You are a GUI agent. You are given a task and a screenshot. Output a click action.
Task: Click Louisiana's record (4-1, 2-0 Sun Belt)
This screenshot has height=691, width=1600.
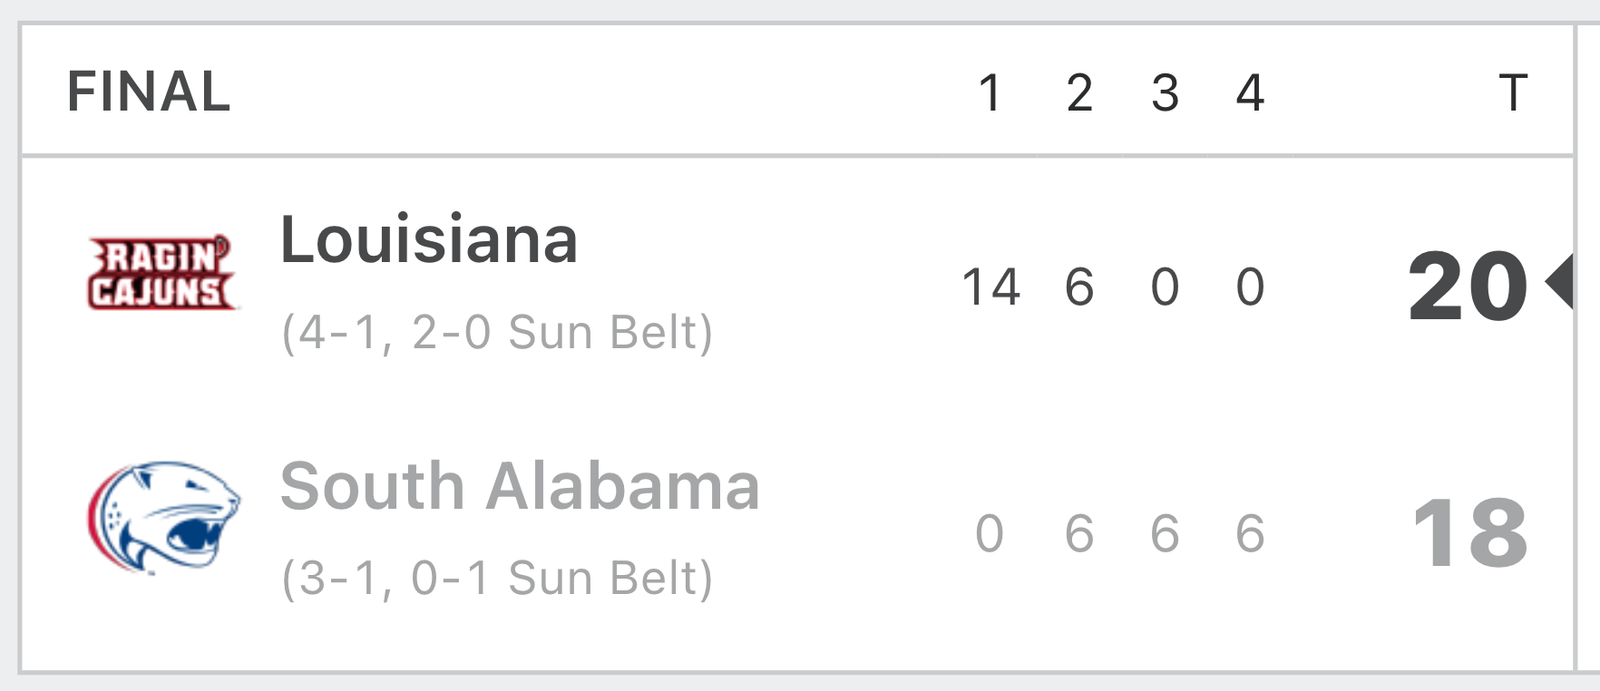[497, 332]
